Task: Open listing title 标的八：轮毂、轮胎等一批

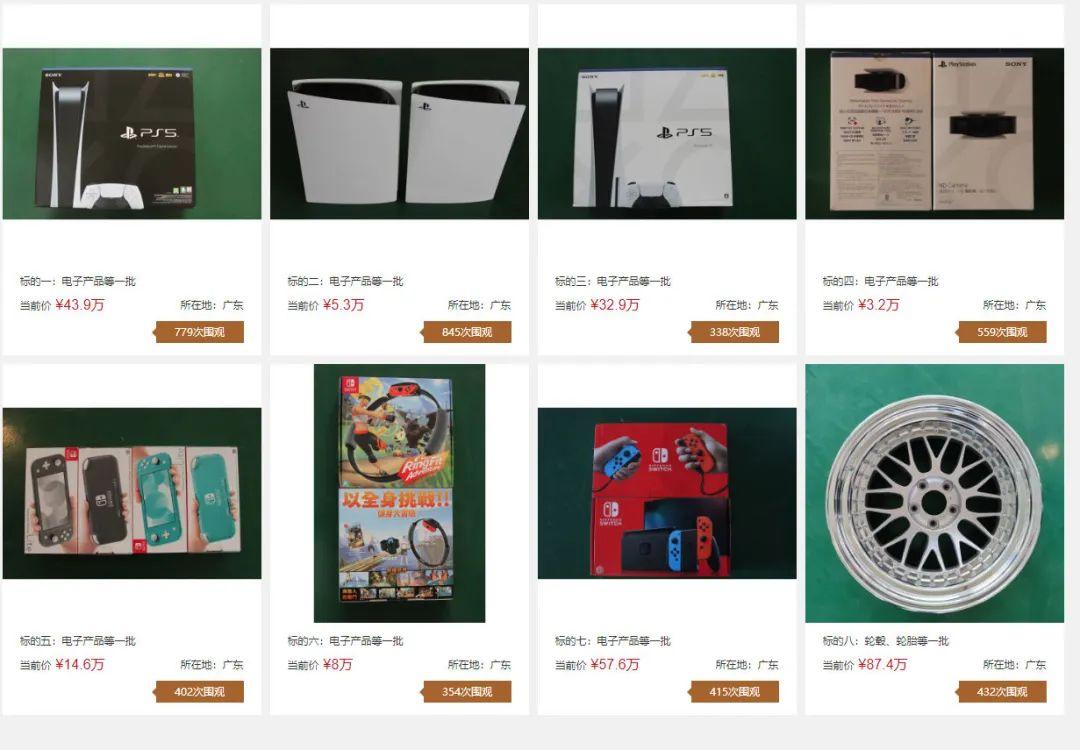Action: (x=886, y=640)
